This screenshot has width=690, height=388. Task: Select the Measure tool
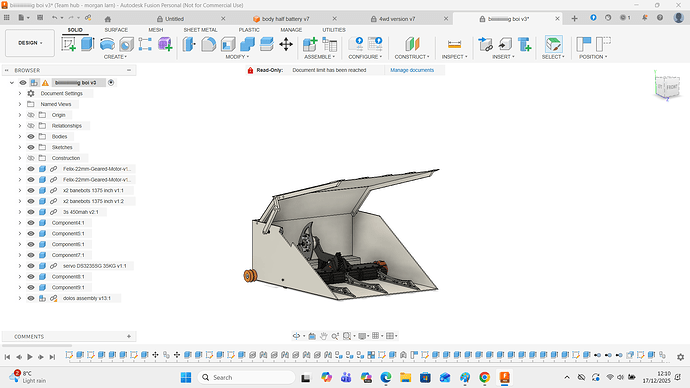click(454, 44)
